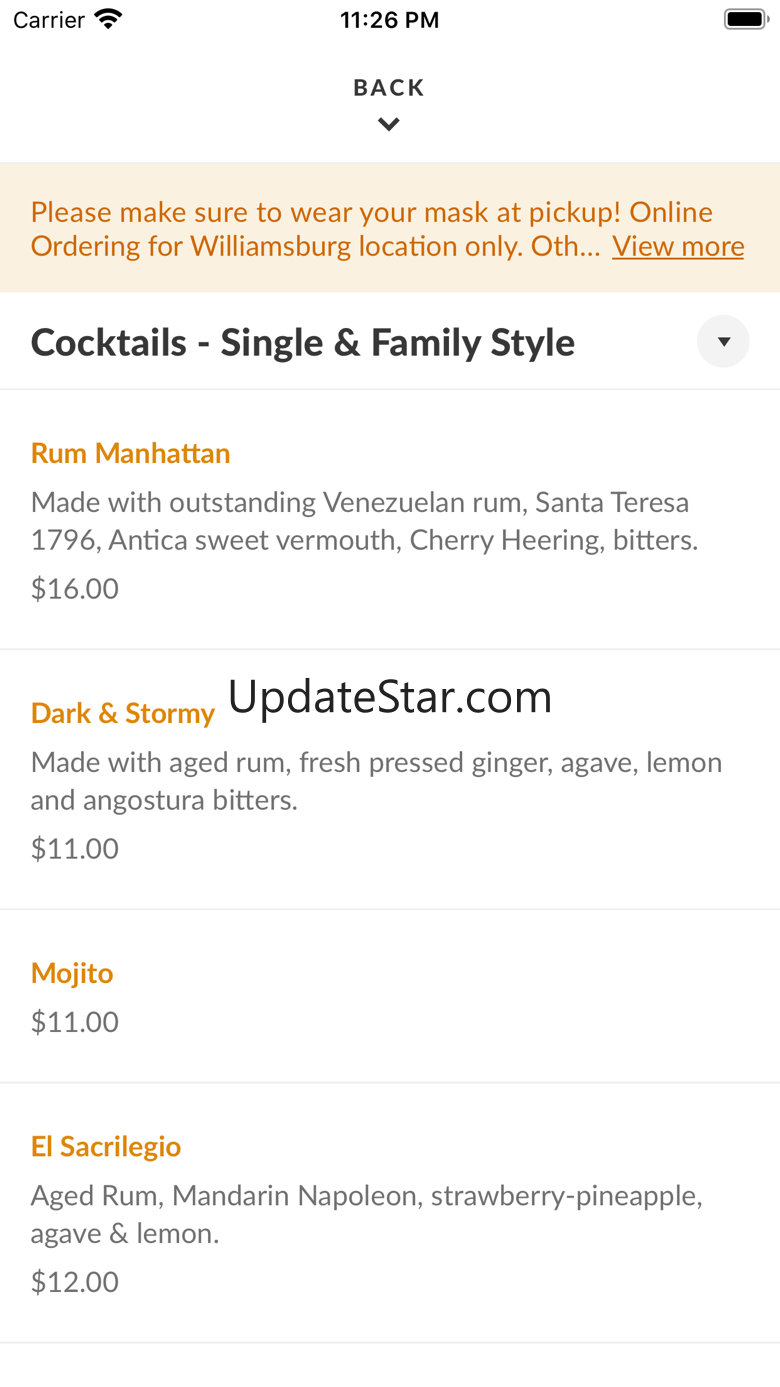Click the Venezuelan rum description text
Image resolution: width=780 pixels, height=1387 pixels.
(x=364, y=521)
